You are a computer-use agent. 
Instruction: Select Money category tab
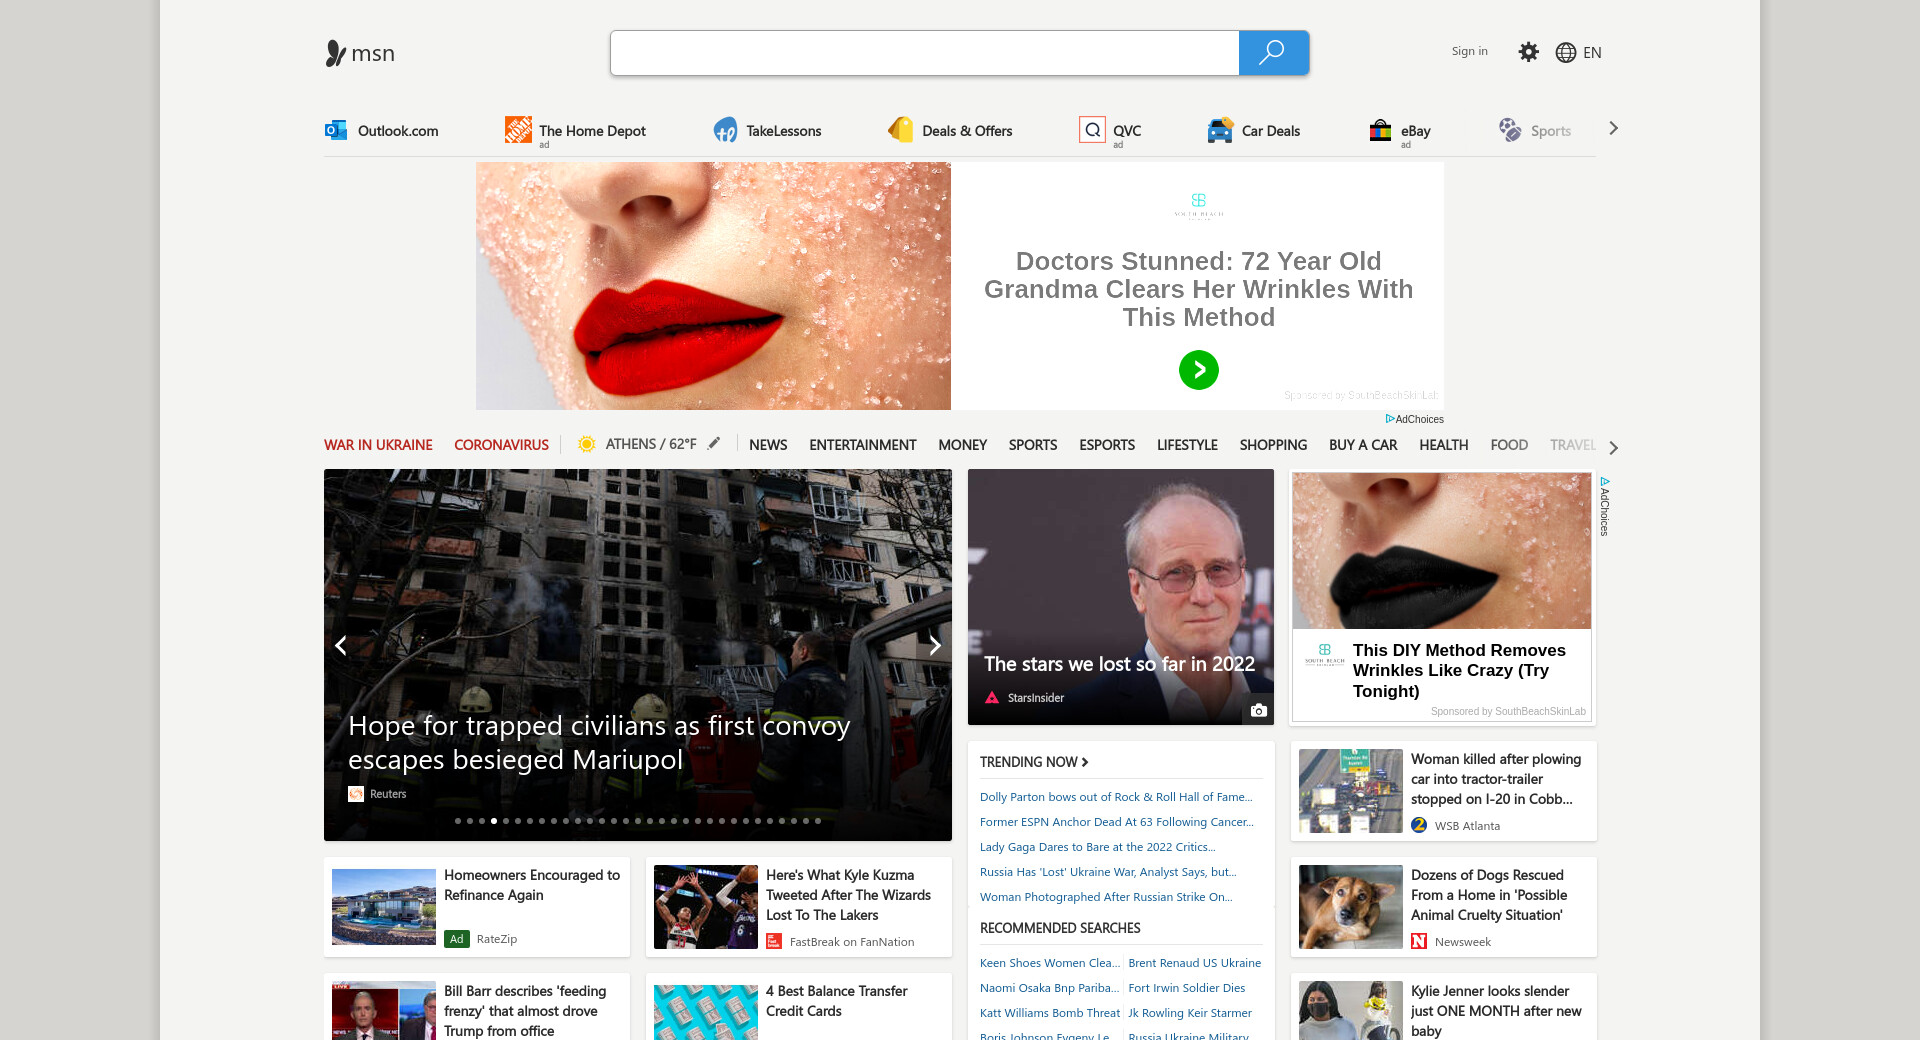962,445
